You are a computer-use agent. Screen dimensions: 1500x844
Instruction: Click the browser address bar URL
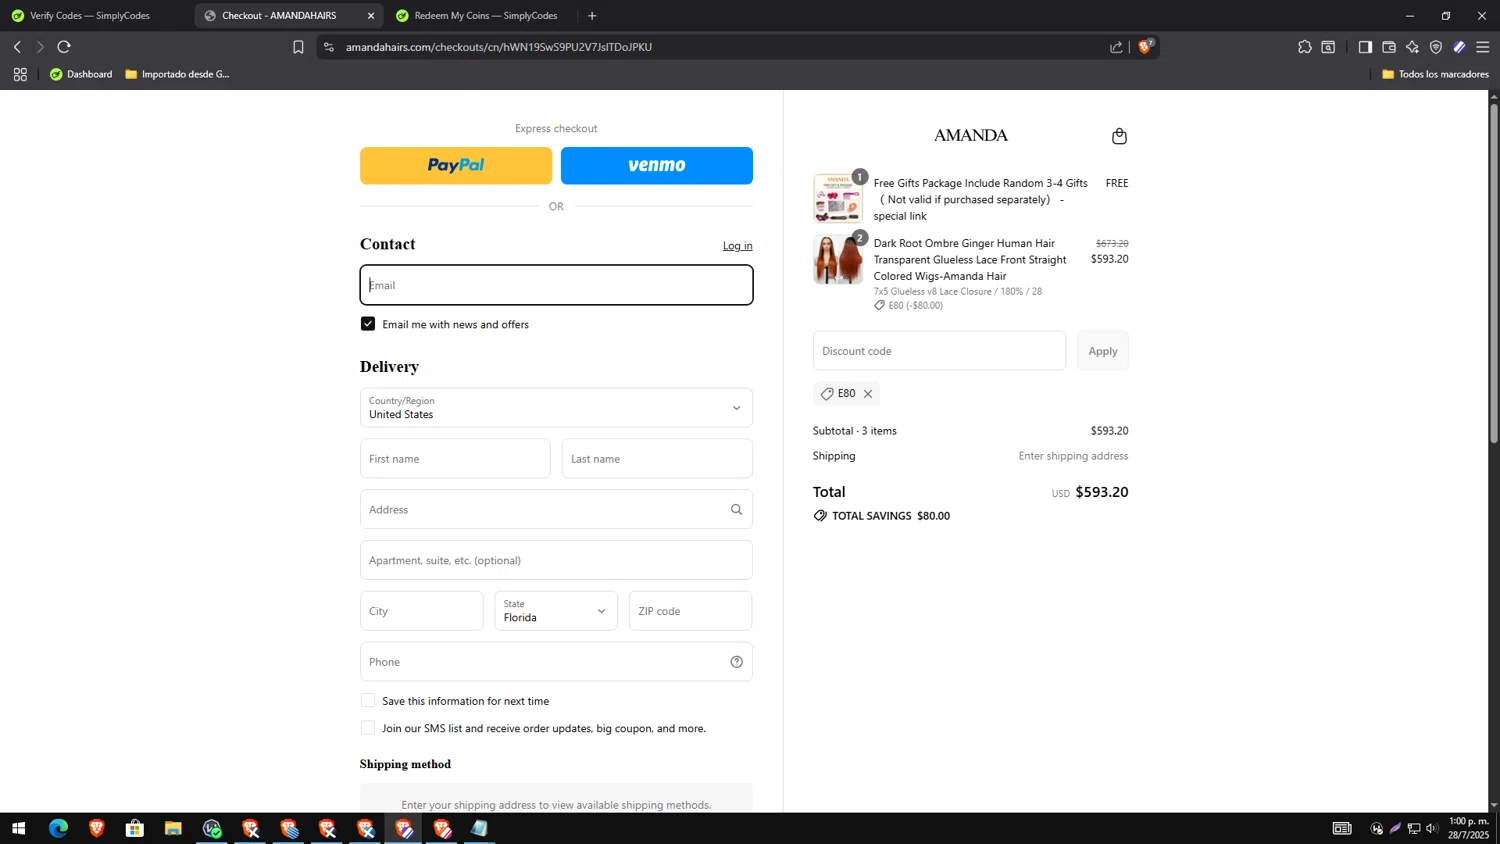pyautogui.click(x=499, y=47)
